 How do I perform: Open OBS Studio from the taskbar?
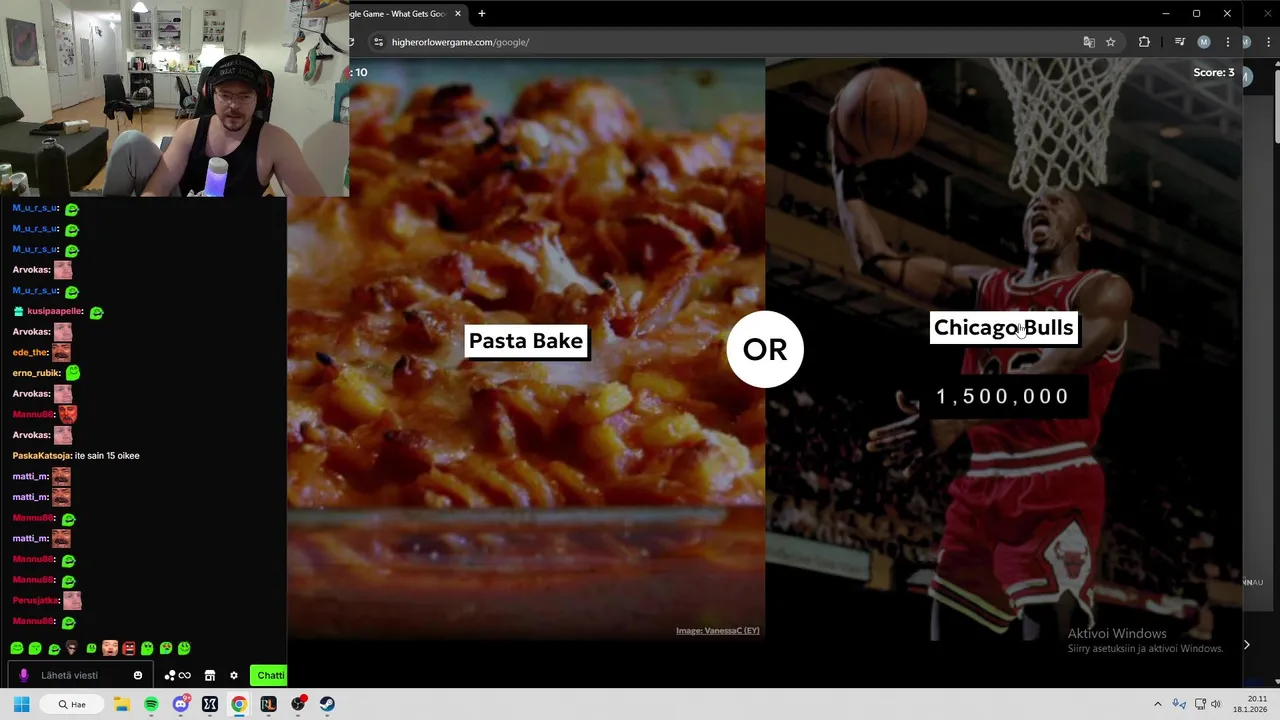298,704
